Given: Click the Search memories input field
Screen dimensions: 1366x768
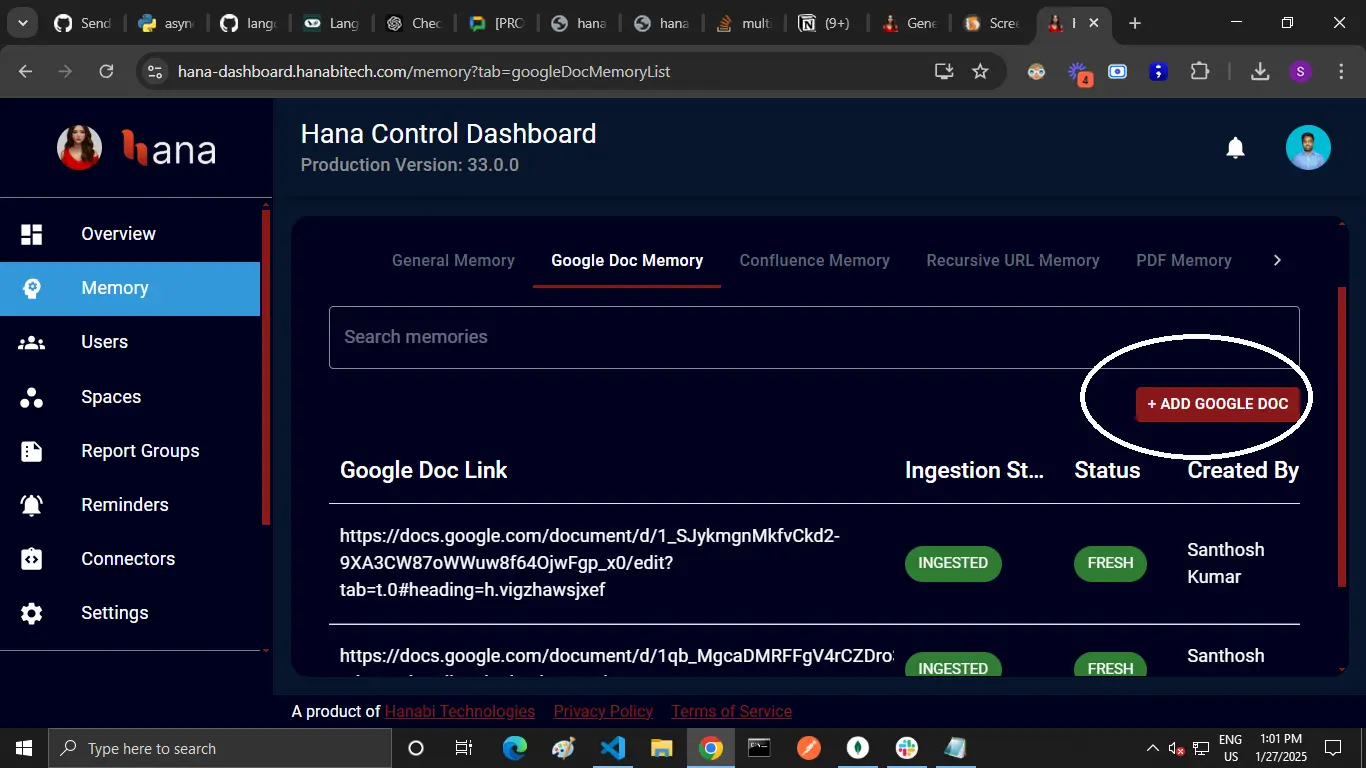Looking at the screenshot, I should tap(814, 337).
